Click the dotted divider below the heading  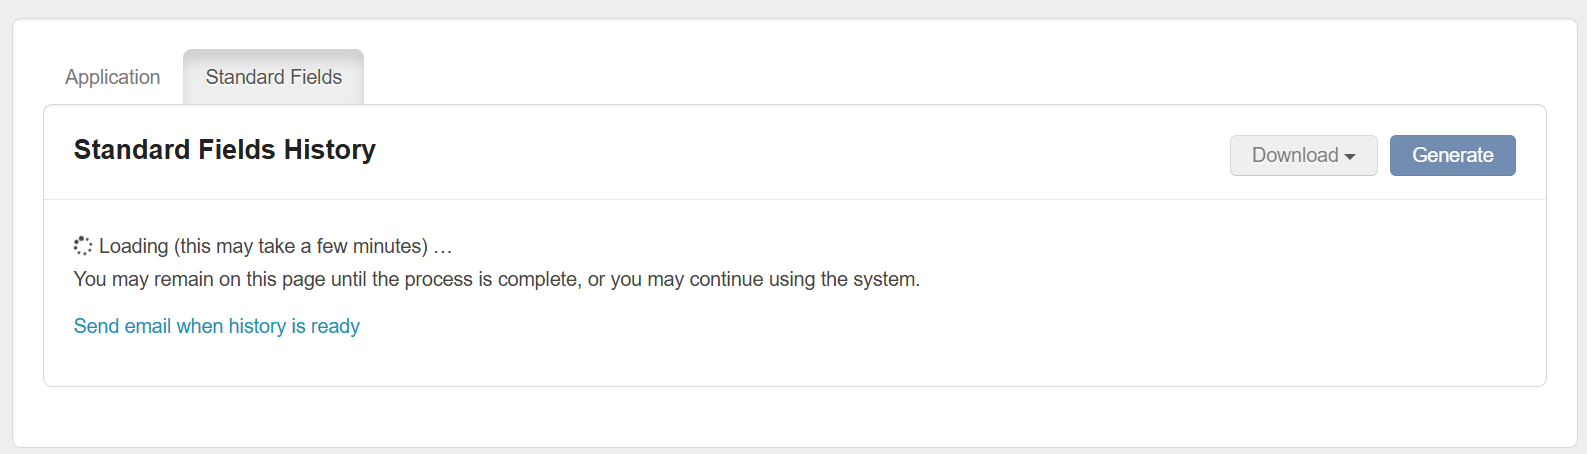(x=794, y=199)
